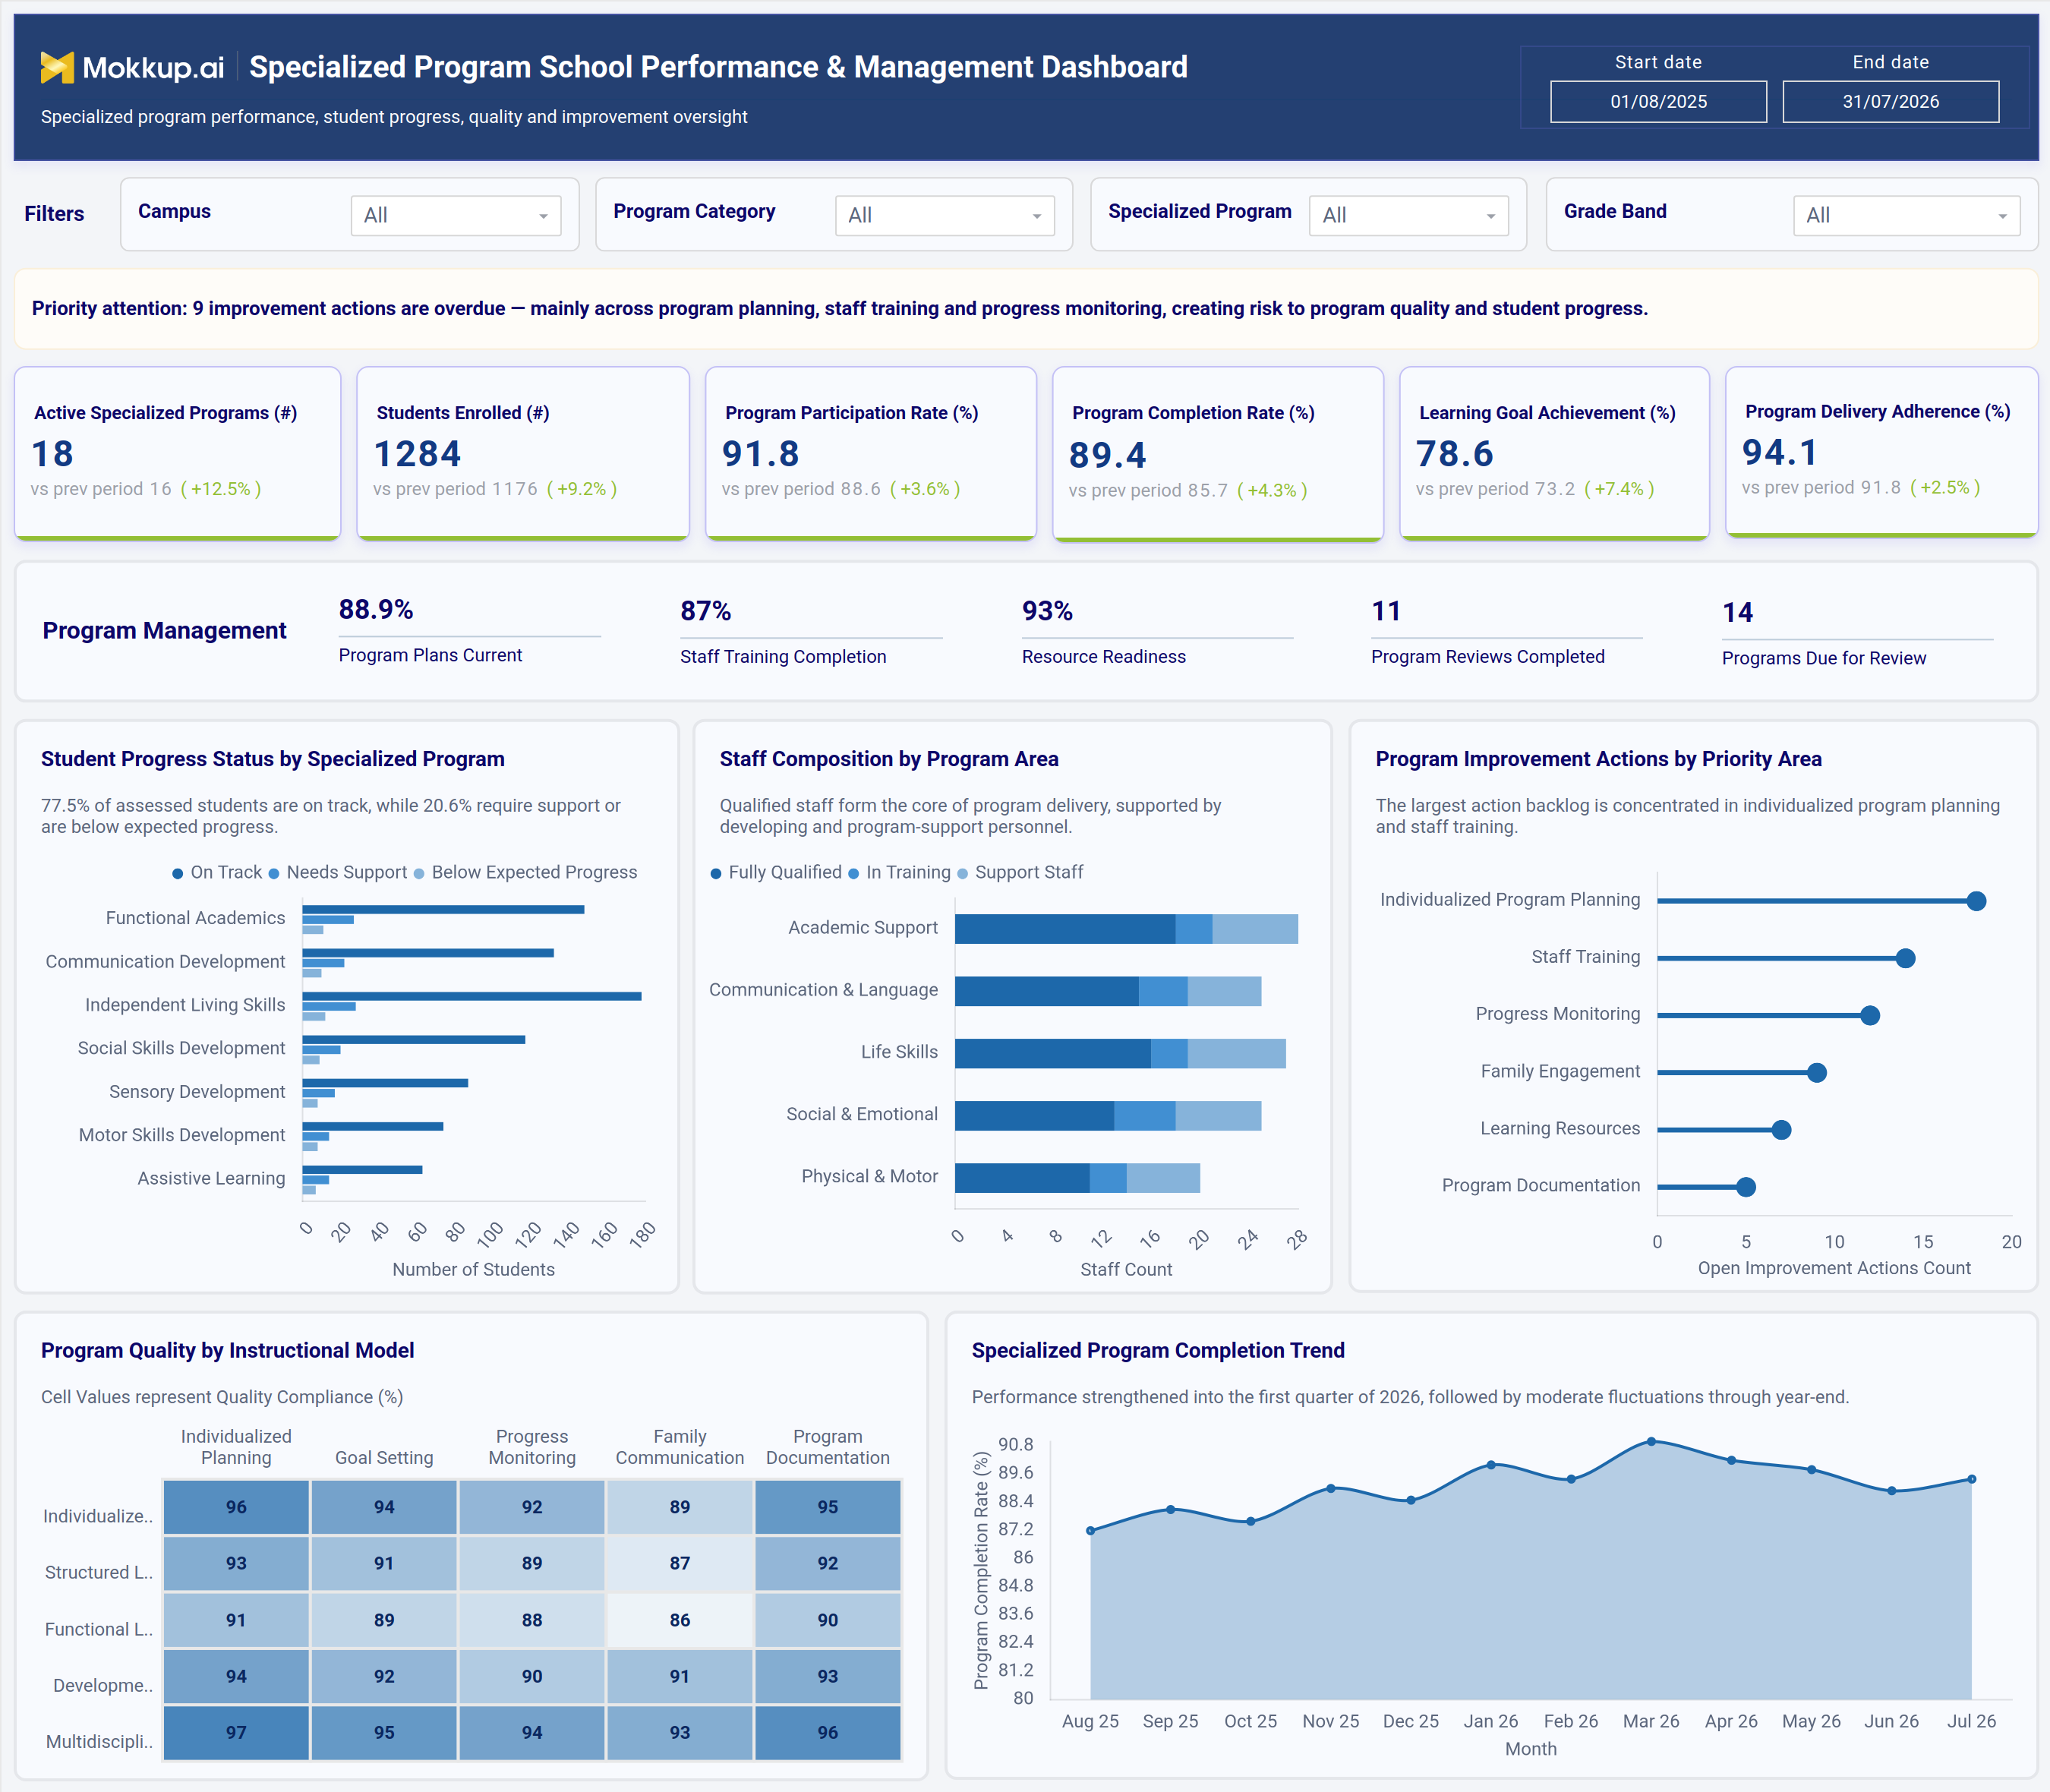Select the Program Delivery Adherence KPI card
Viewport: 2050px width, 1792px height.
point(1882,452)
